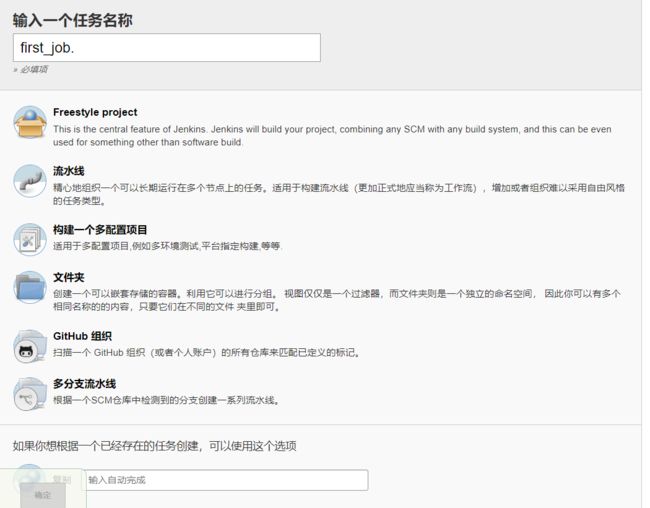Screen dimensions: 650x508
Task: Click the 文件夹 heading
Action: click(x=69, y=277)
